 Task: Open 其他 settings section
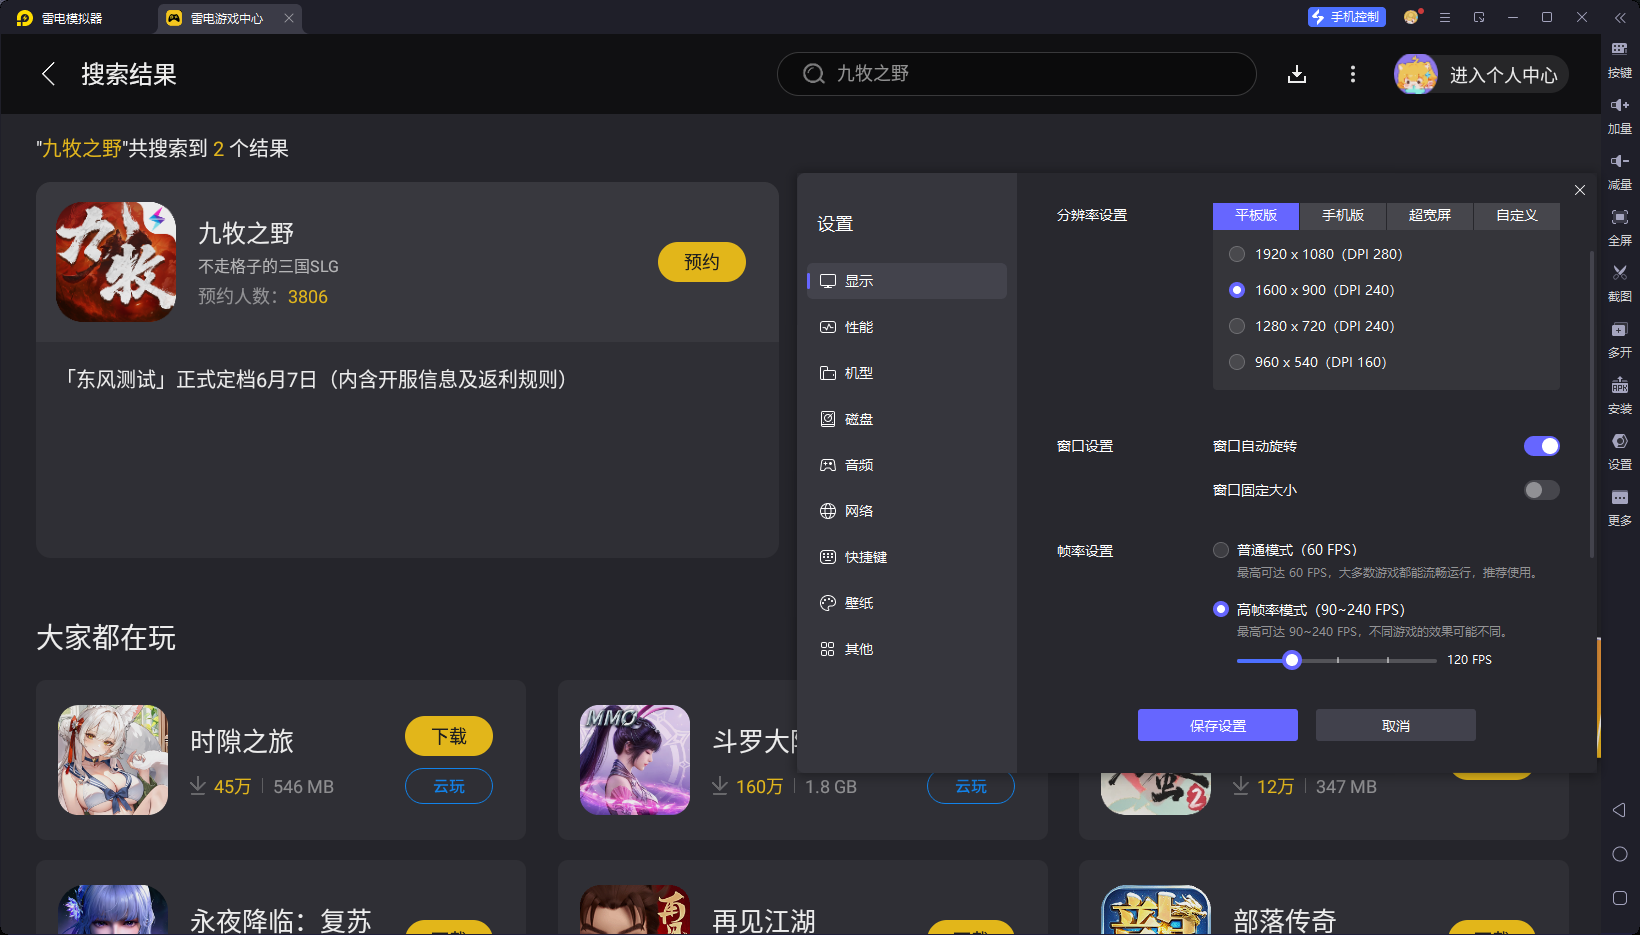(x=907, y=649)
